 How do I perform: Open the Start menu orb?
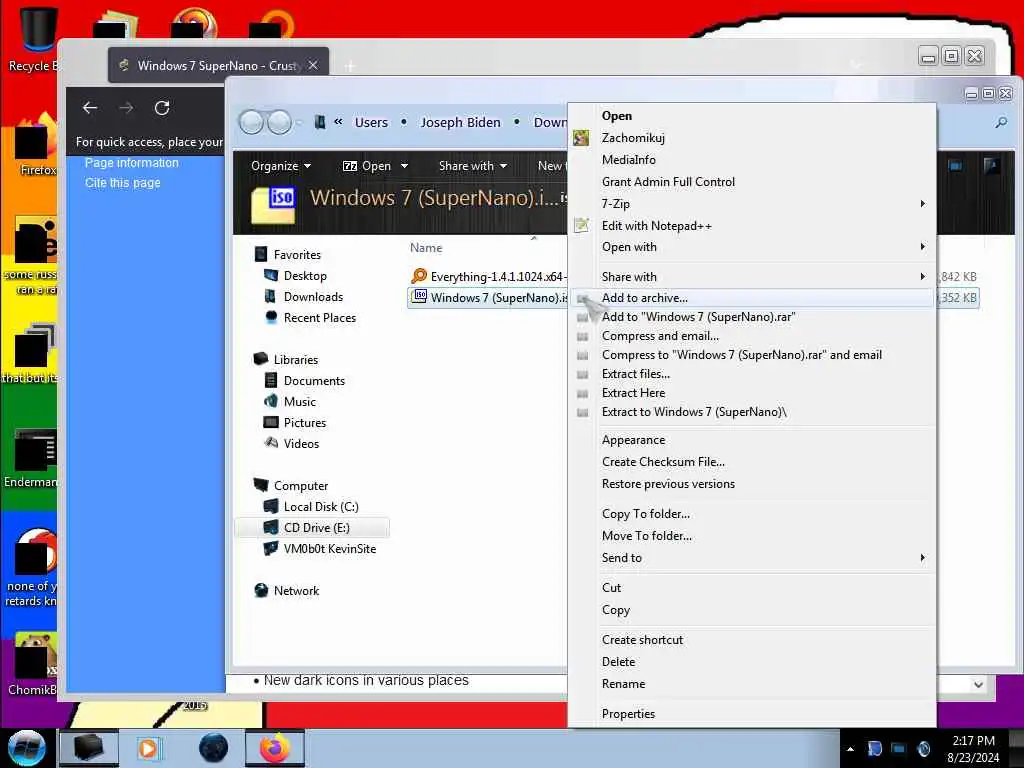[26, 748]
